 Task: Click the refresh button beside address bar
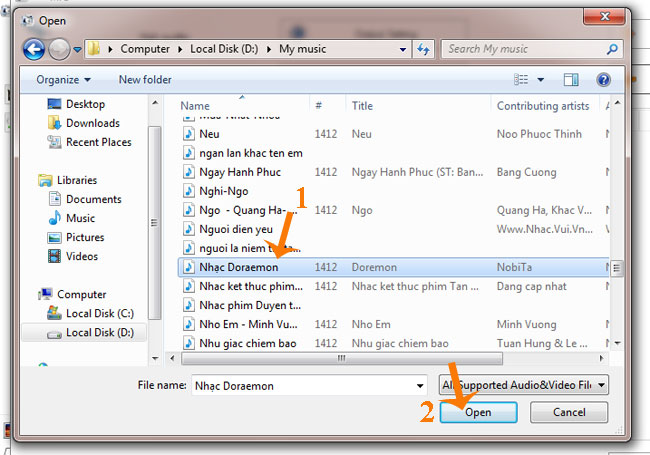pyautogui.click(x=423, y=49)
